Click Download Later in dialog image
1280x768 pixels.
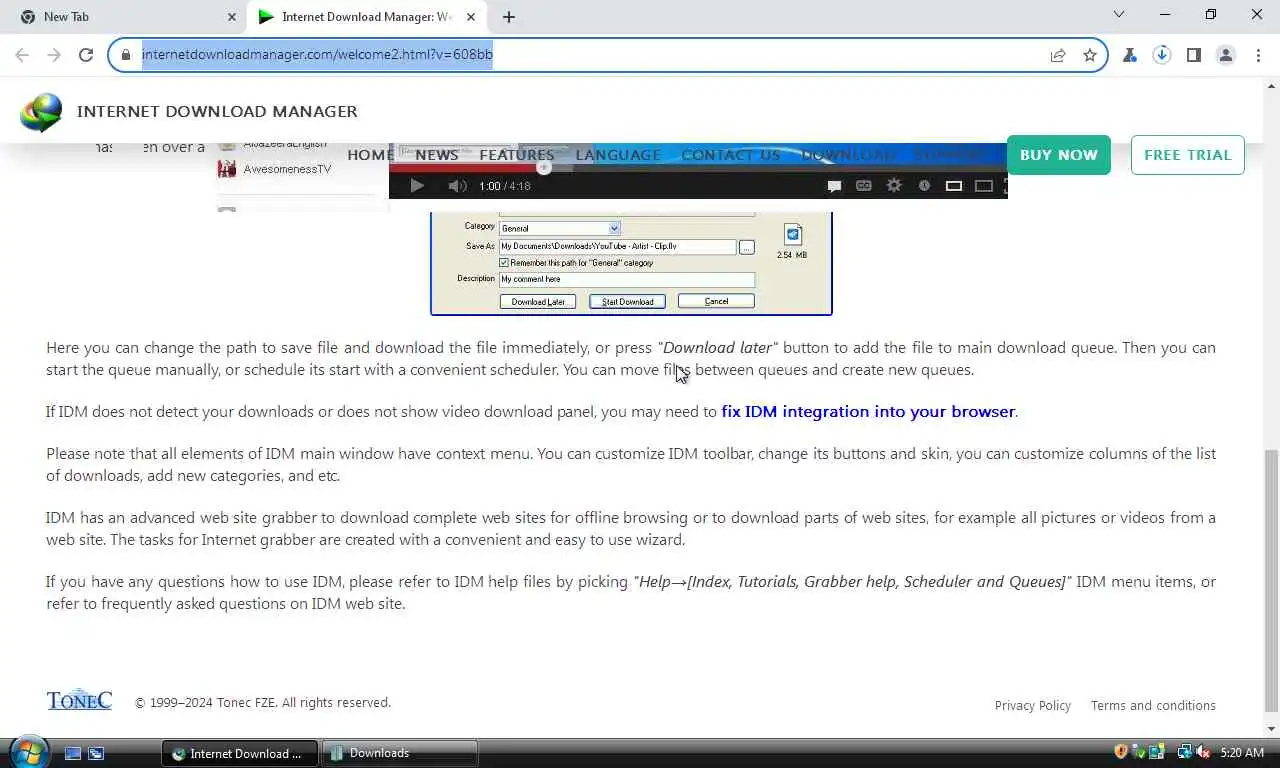tap(538, 301)
